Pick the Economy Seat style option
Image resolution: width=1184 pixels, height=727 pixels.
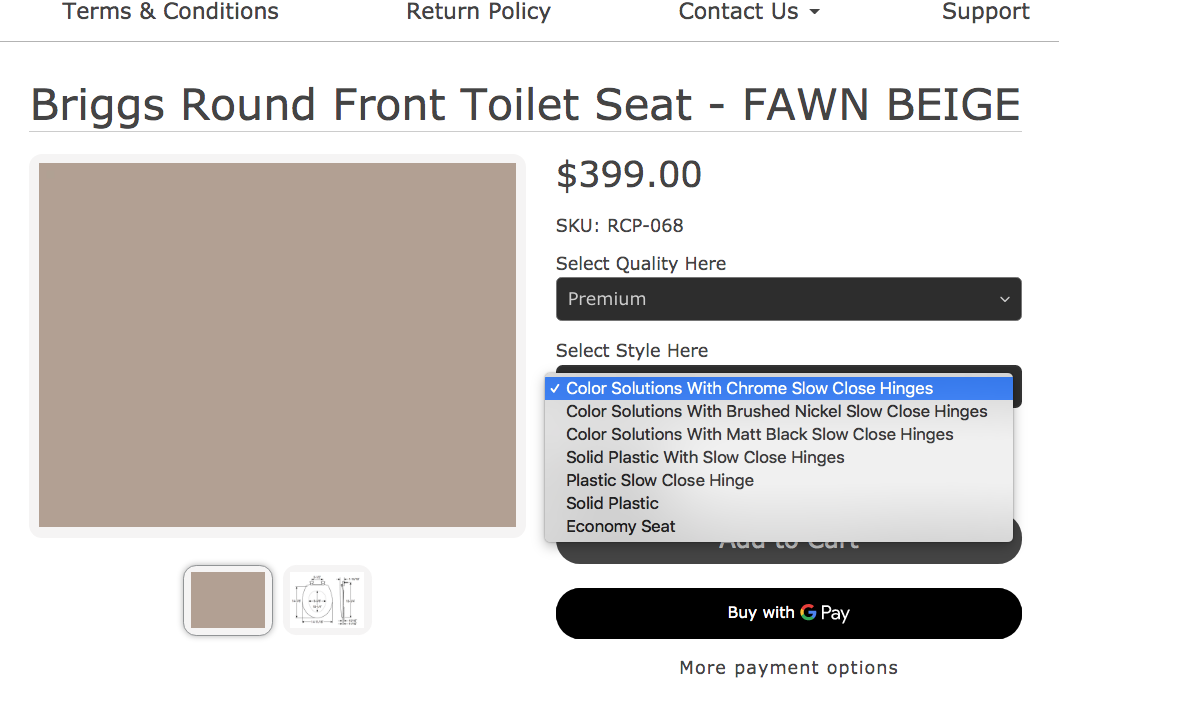(620, 527)
